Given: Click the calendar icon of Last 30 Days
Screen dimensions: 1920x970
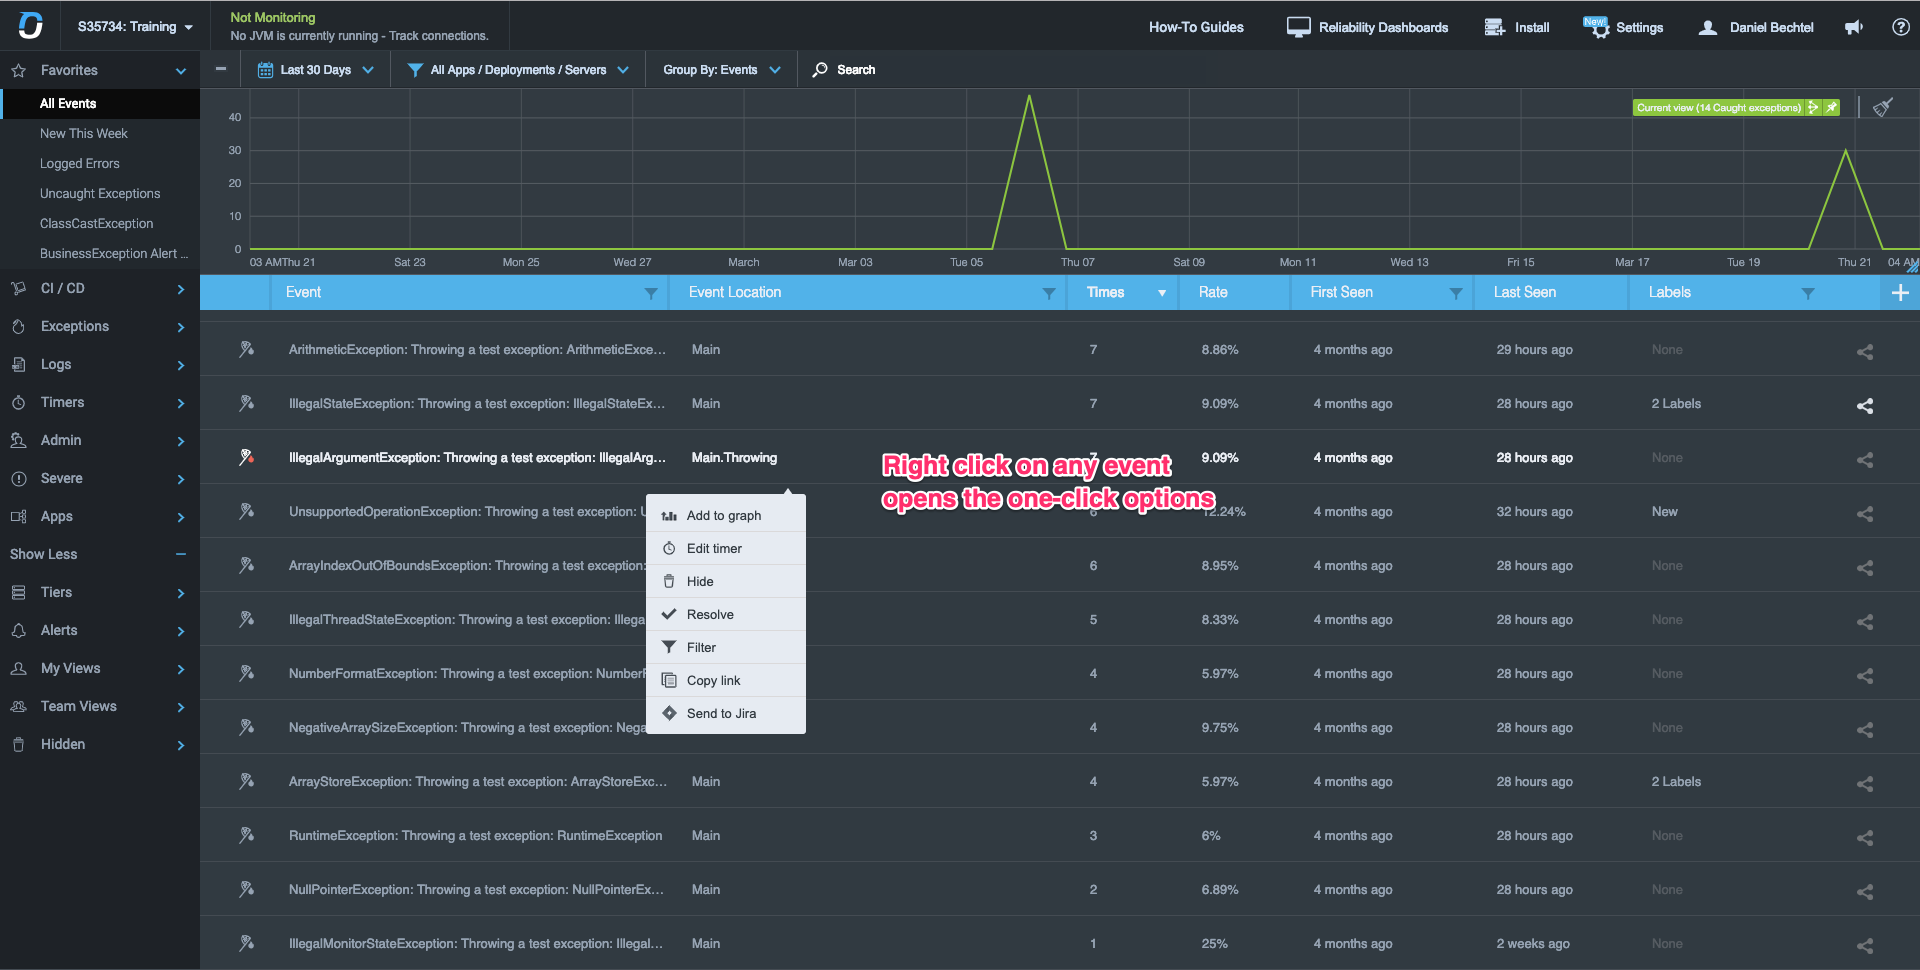Looking at the screenshot, I should (x=265, y=70).
